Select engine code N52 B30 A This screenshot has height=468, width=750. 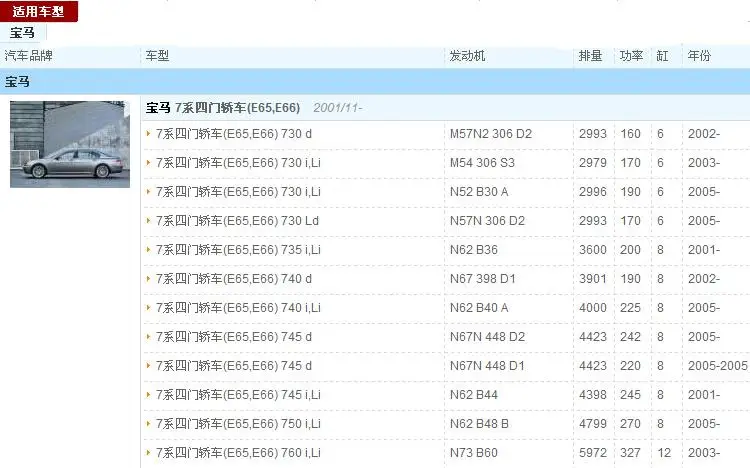[479, 191]
